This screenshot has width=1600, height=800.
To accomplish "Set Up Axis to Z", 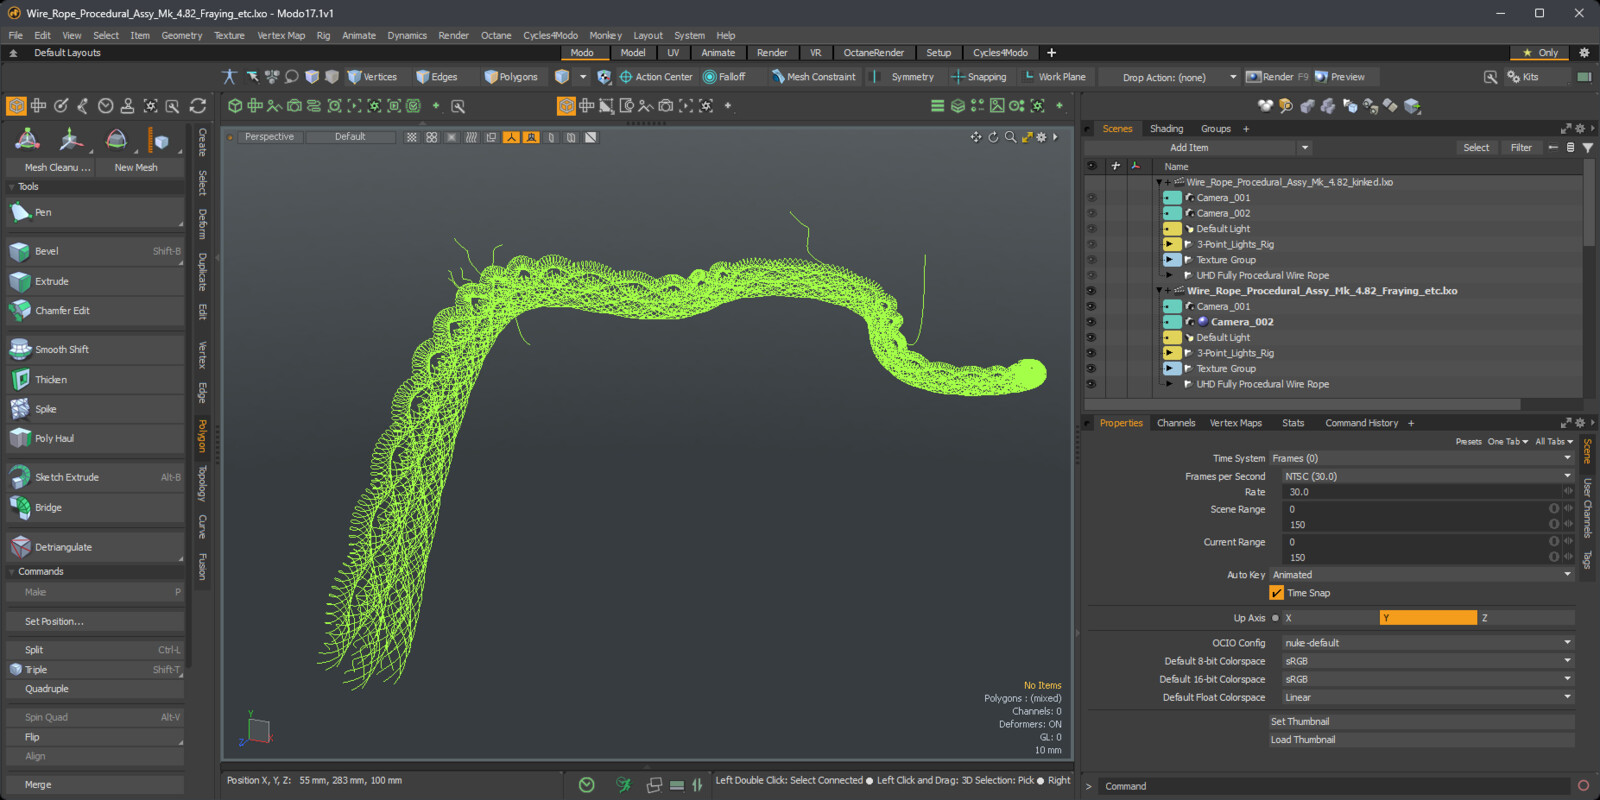I will (1526, 618).
